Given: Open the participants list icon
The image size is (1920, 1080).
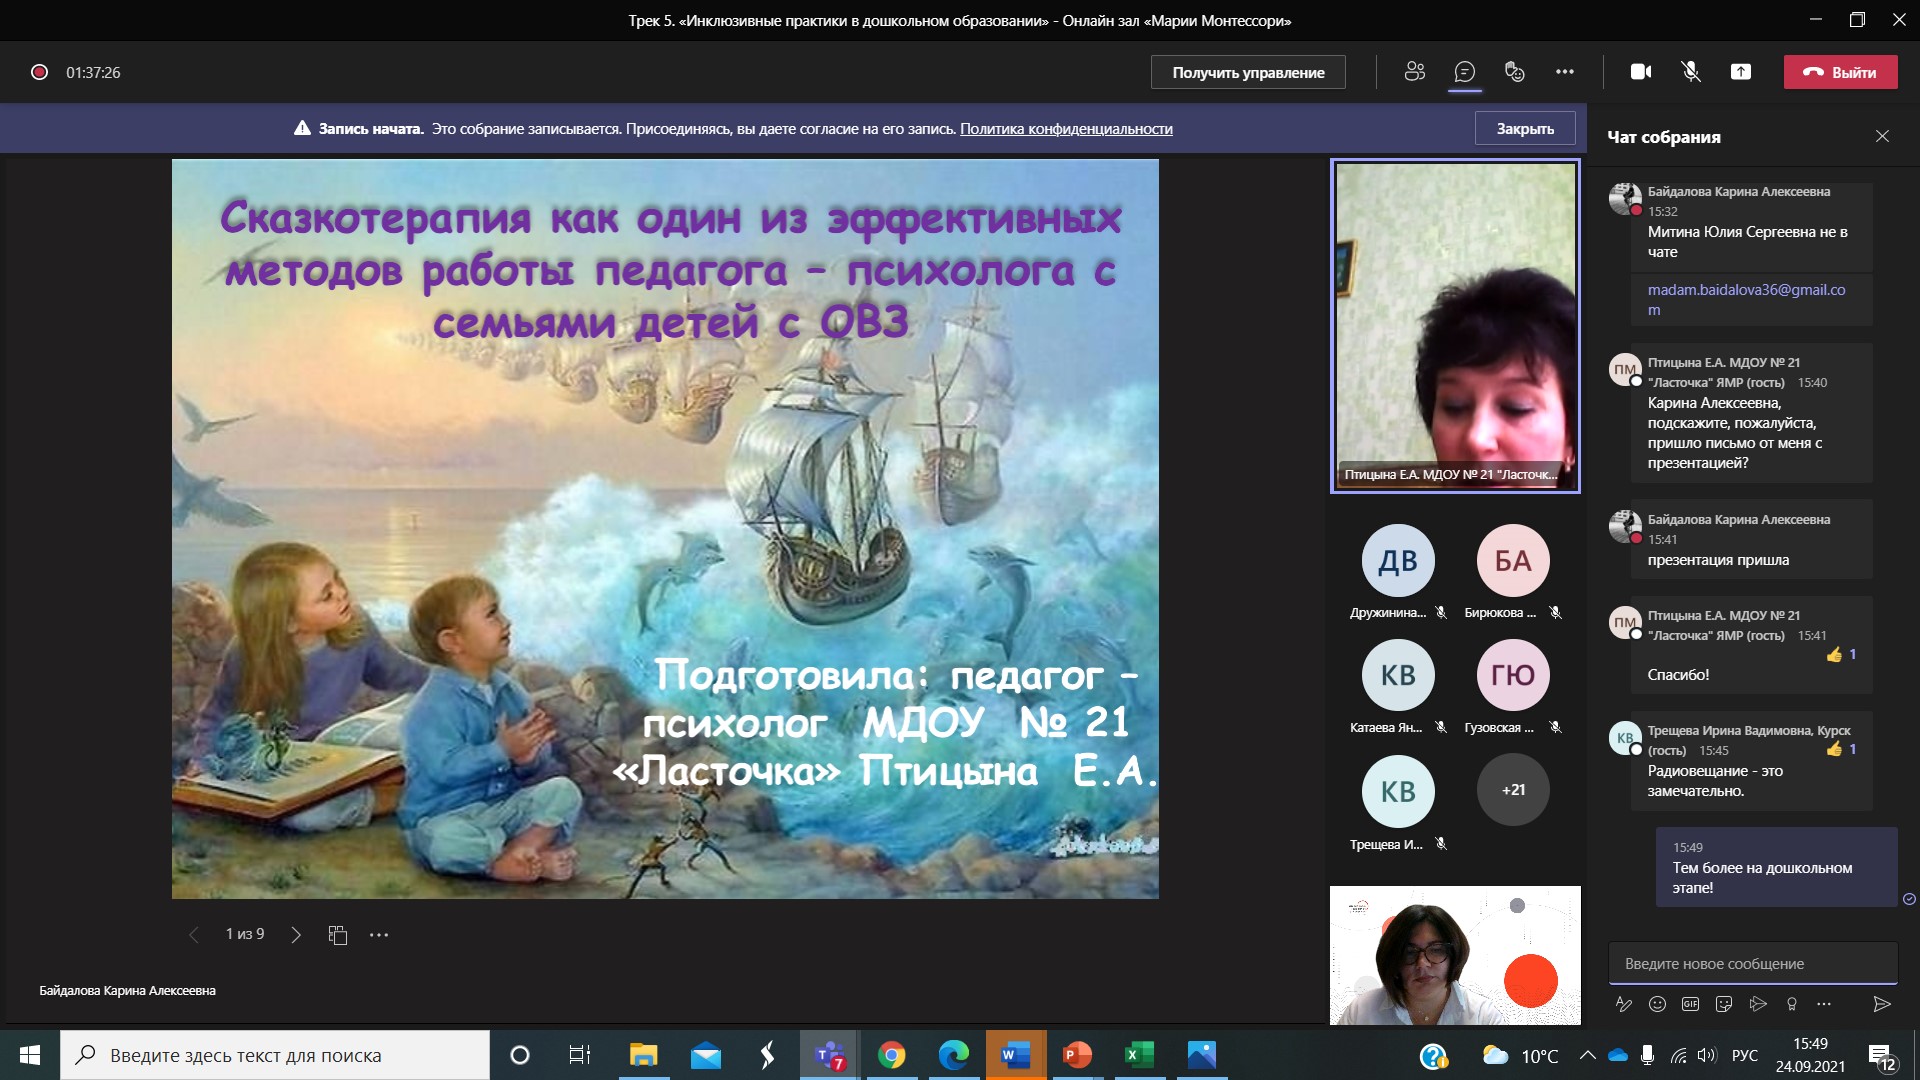Looking at the screenshot, I should click(1414, 72).
